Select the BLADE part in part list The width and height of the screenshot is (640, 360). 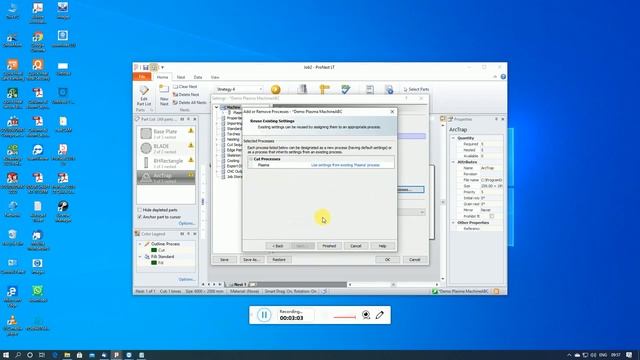[x=166, y=148]
